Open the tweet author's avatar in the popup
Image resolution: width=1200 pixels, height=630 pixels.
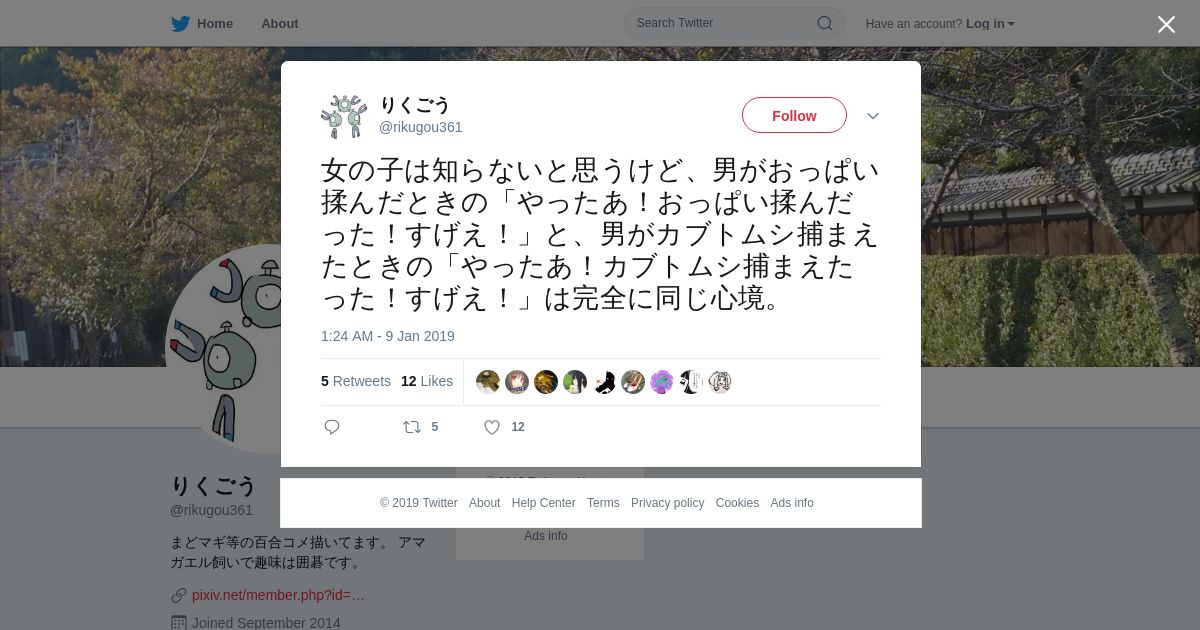pos(344,116)
